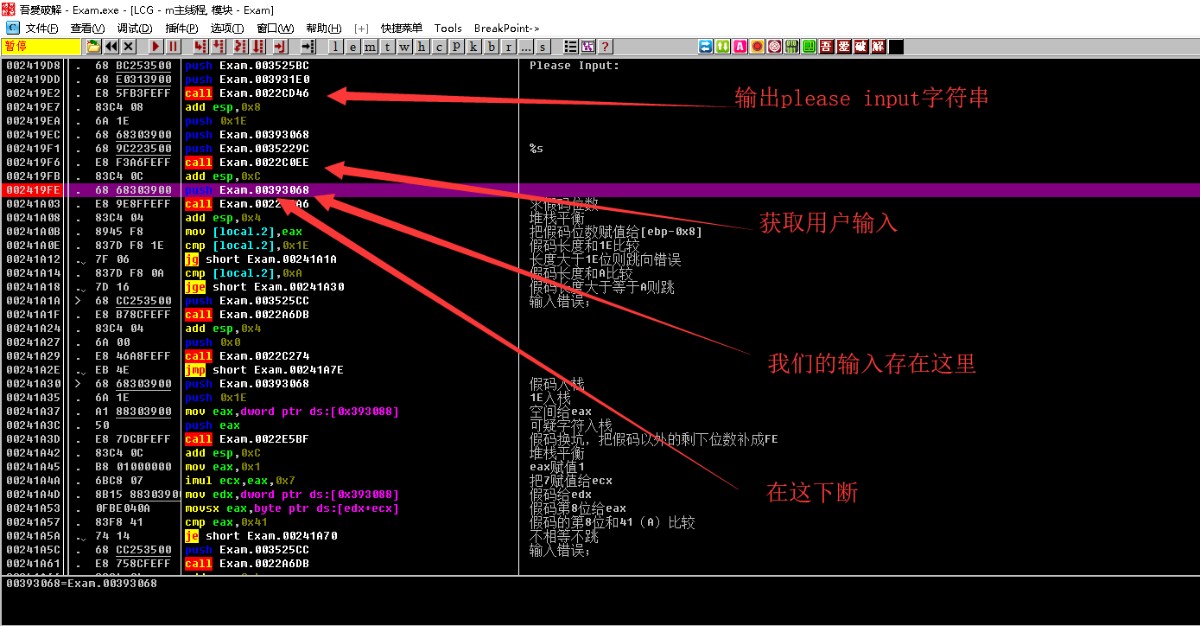This screenshot has width=1200, height=626.
Task: Click the Trace Over toolbar icon
Action: tap(259, 46)
